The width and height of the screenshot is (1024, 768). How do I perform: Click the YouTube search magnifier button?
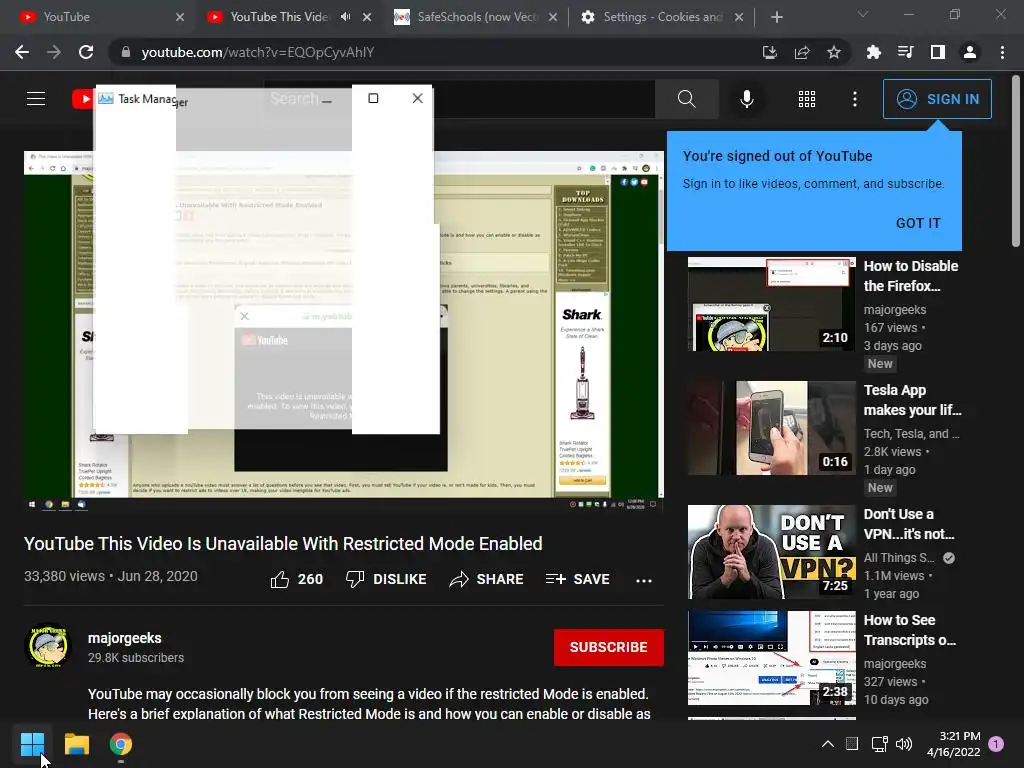click(x=686, y=99)
